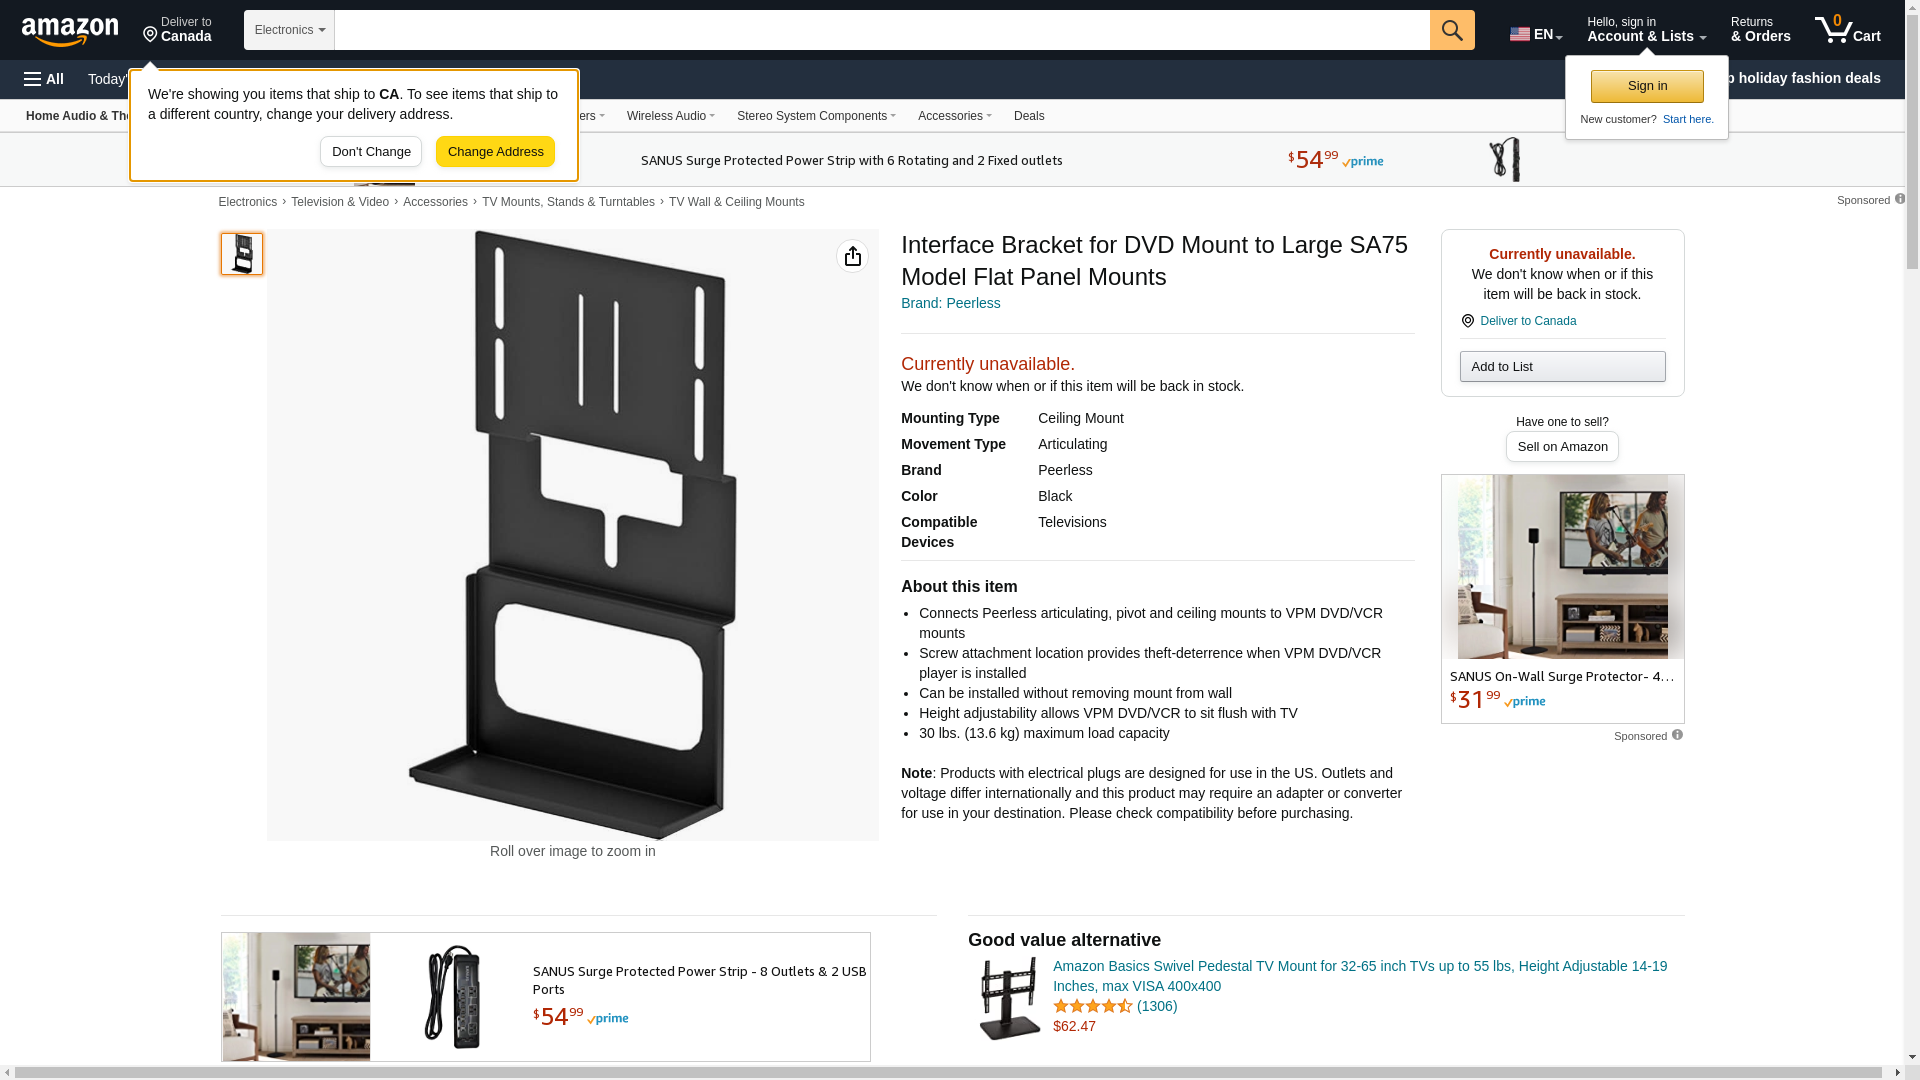
Task: Expand the Electronics search category dropdown
Action: [x=289, y=30]
